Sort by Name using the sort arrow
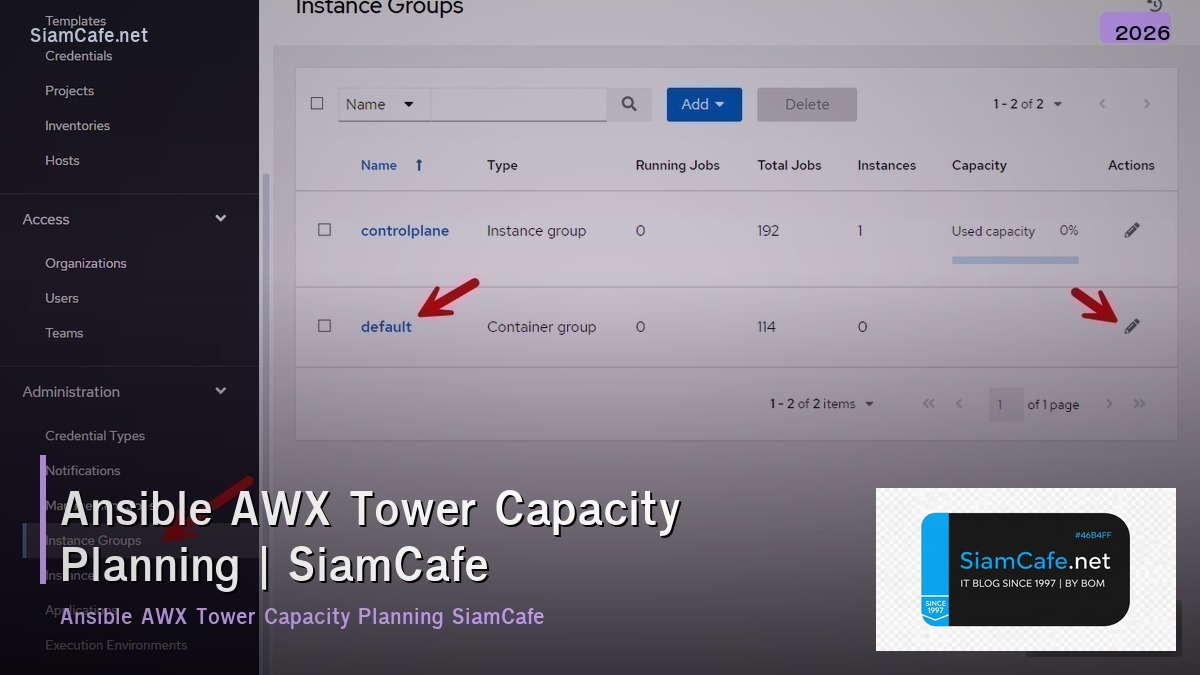This screenshot has width=1200, height=675. coord(417,165)
